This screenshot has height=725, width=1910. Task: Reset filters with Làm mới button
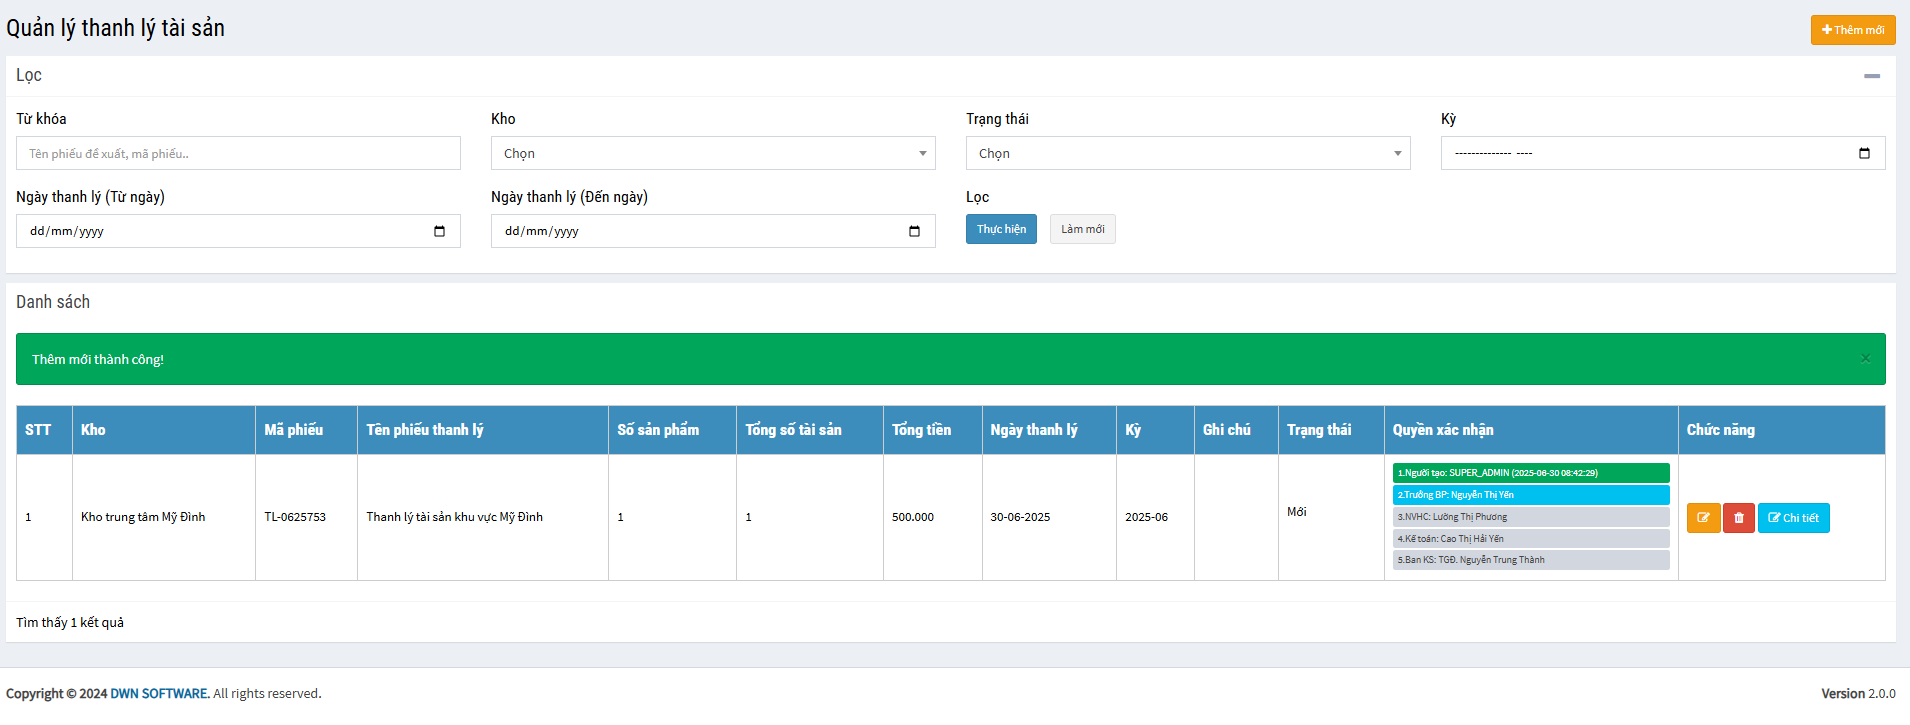1082,229
